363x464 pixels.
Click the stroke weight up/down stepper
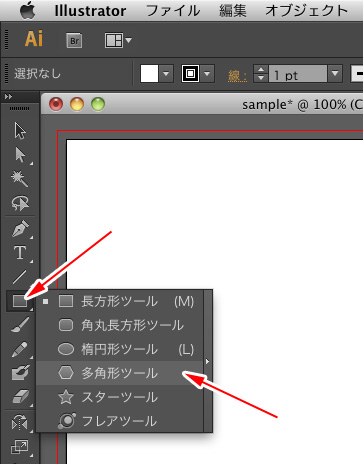pos(261,74)
